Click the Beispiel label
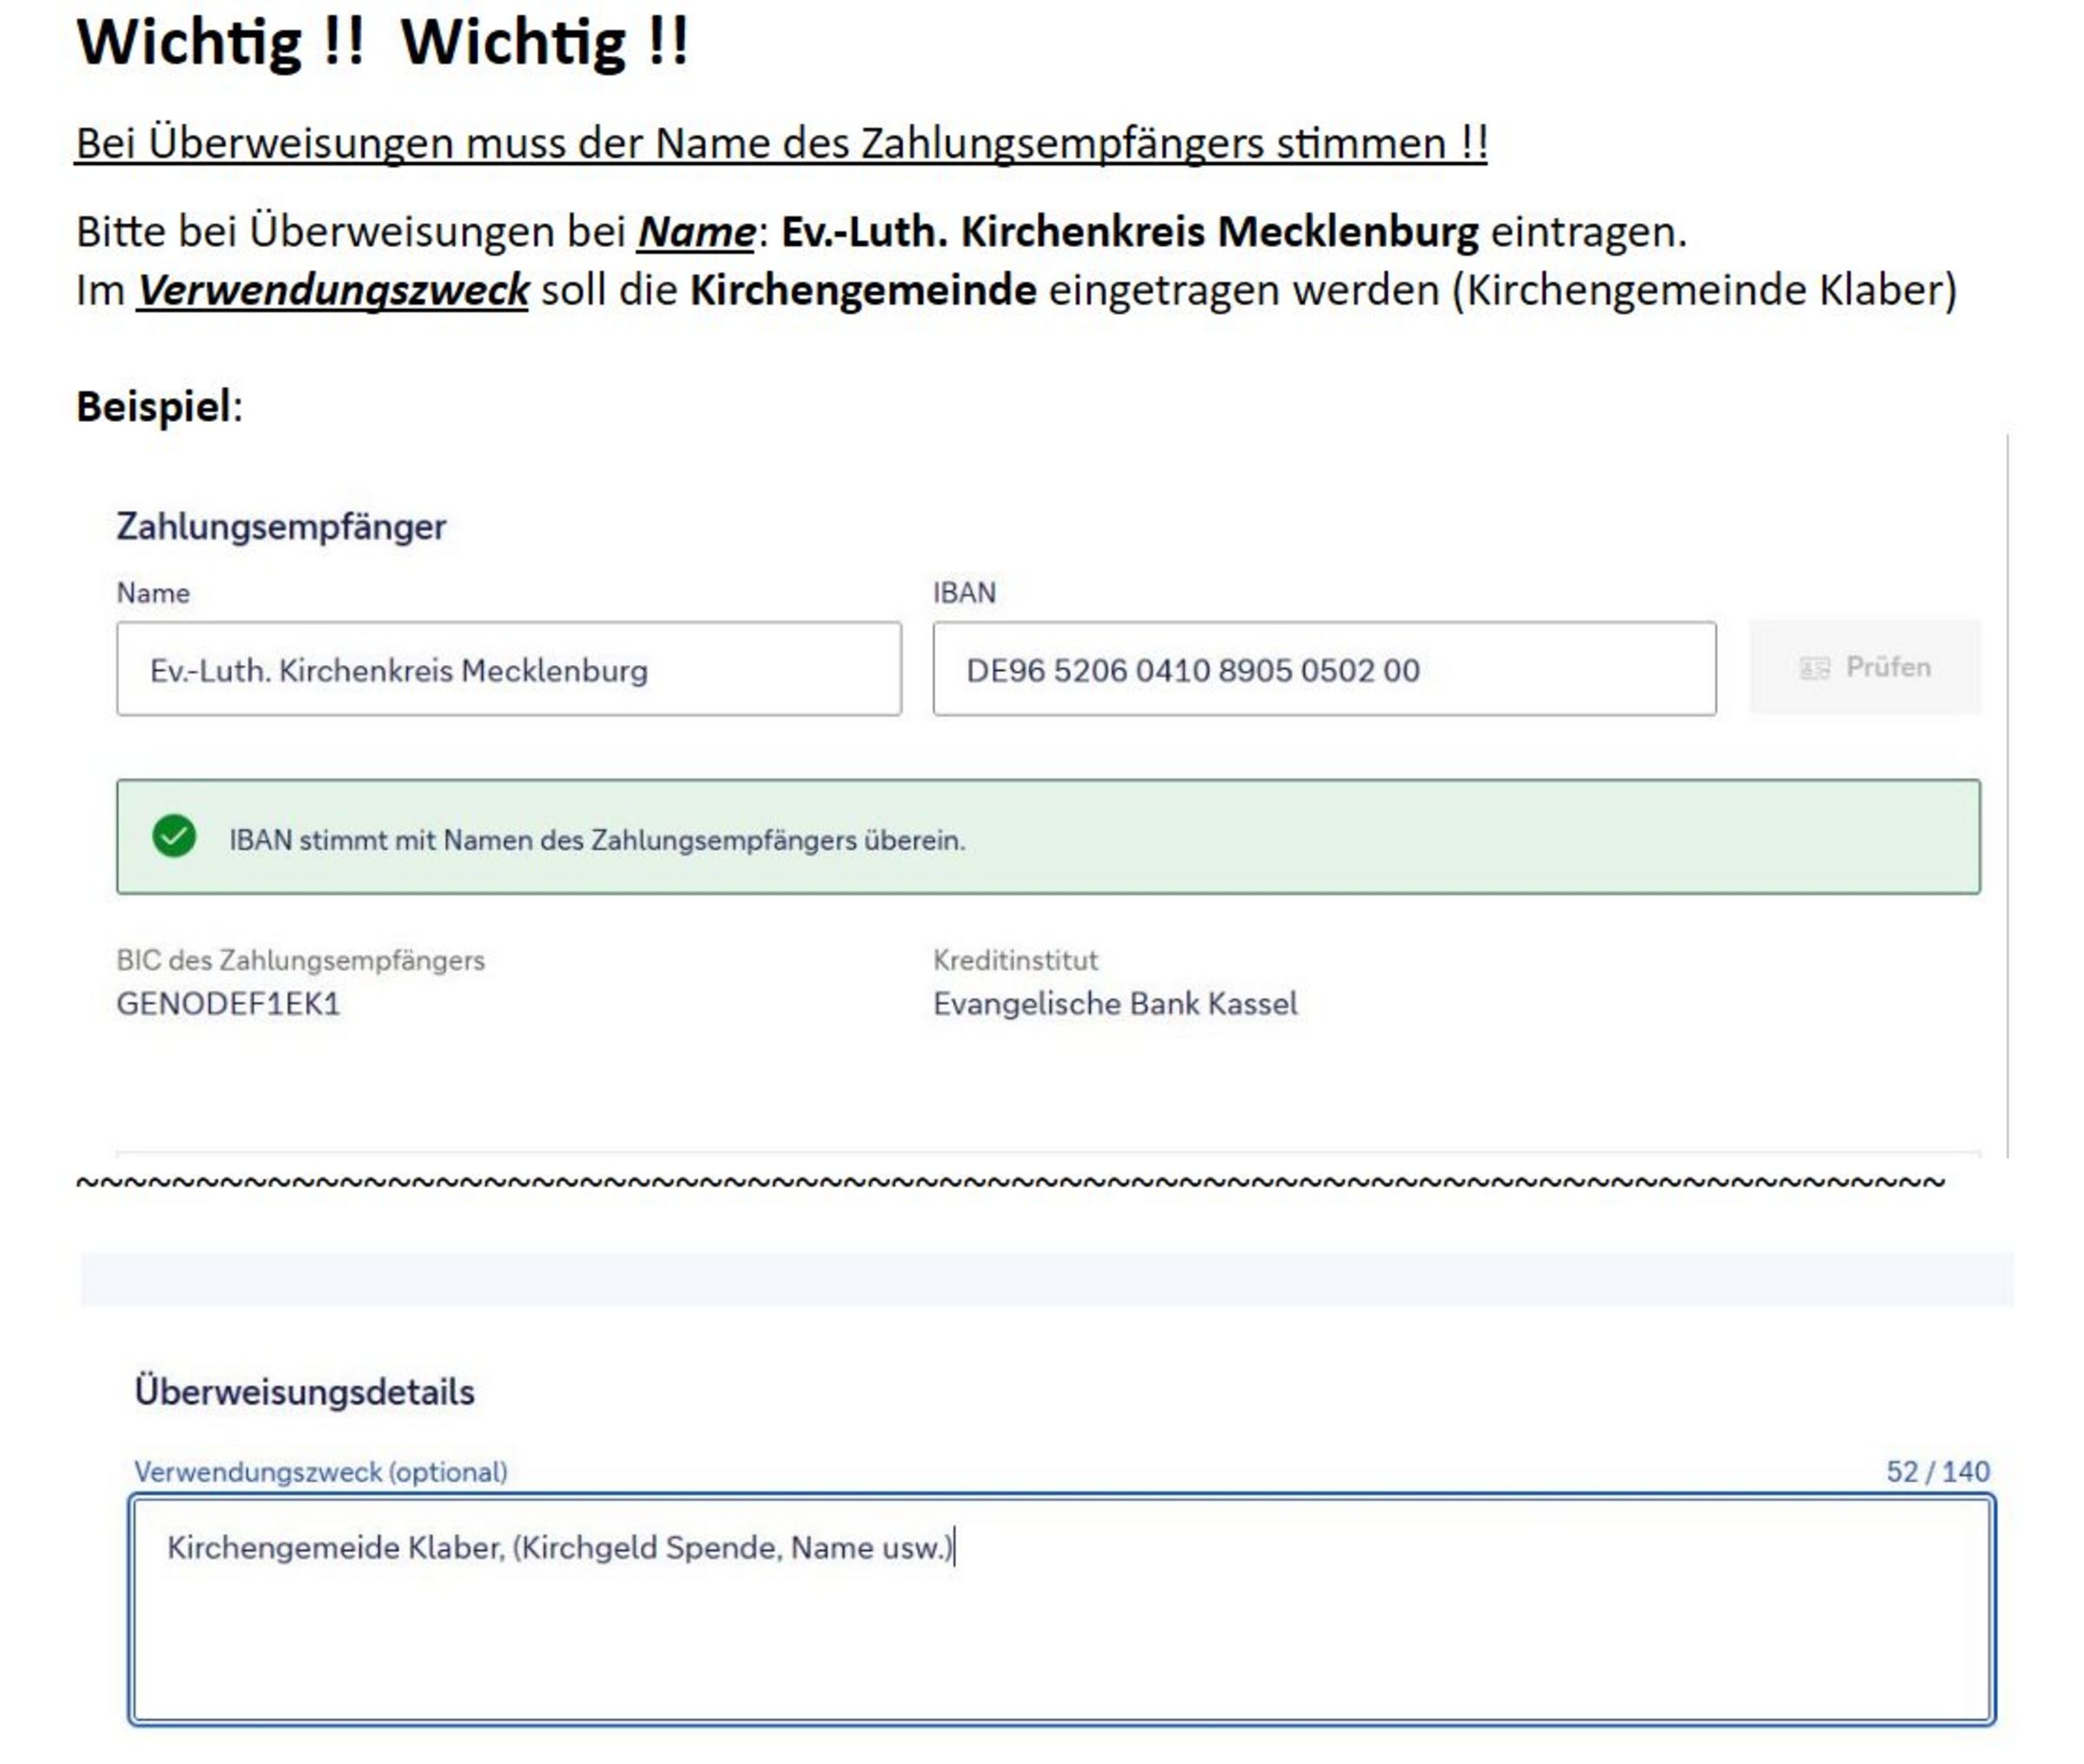Image resolution: width=2084 pixels, height=1764 pixels. pyautogui.click(x=158, y=406)
